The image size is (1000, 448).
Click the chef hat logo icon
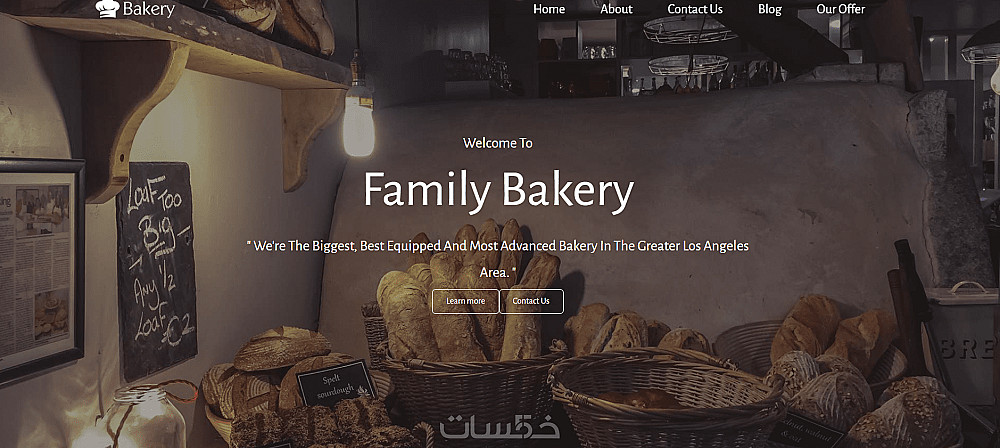tap(108, 8)
